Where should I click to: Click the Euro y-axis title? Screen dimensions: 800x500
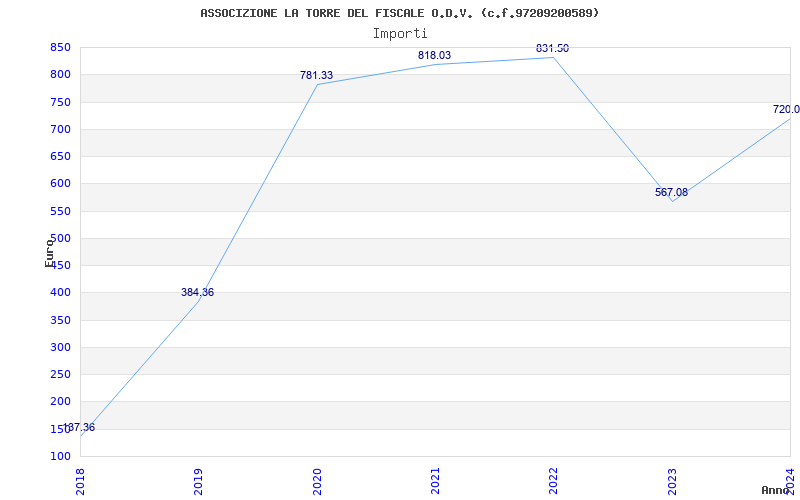tap(49, 253)
